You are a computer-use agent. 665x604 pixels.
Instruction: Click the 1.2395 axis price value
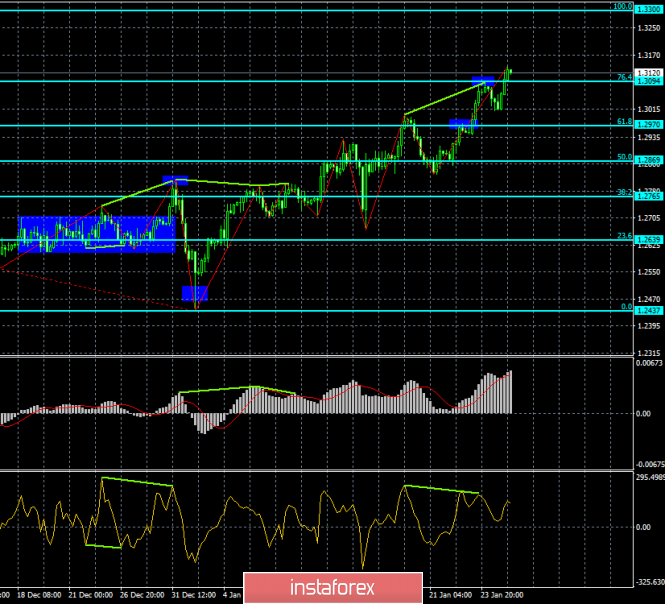(649, 326)
